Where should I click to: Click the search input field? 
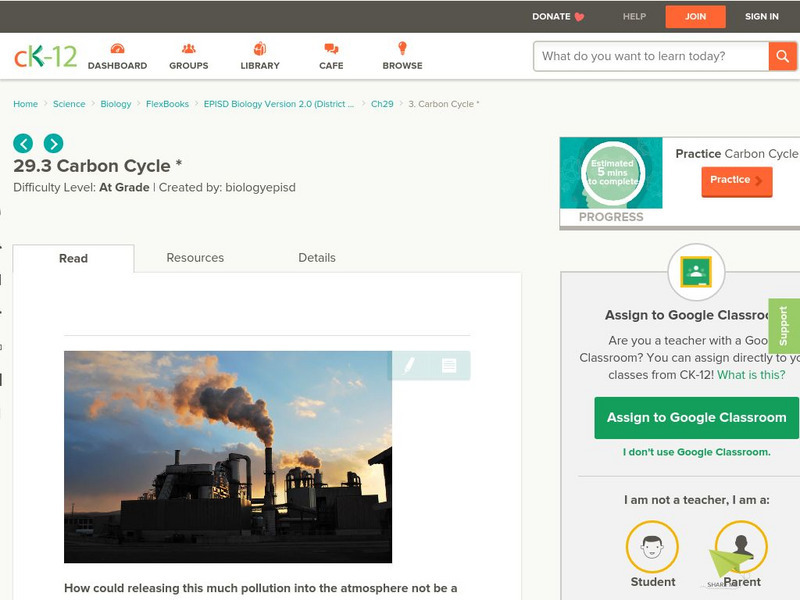pyautogui.click(x=651, y=56)
